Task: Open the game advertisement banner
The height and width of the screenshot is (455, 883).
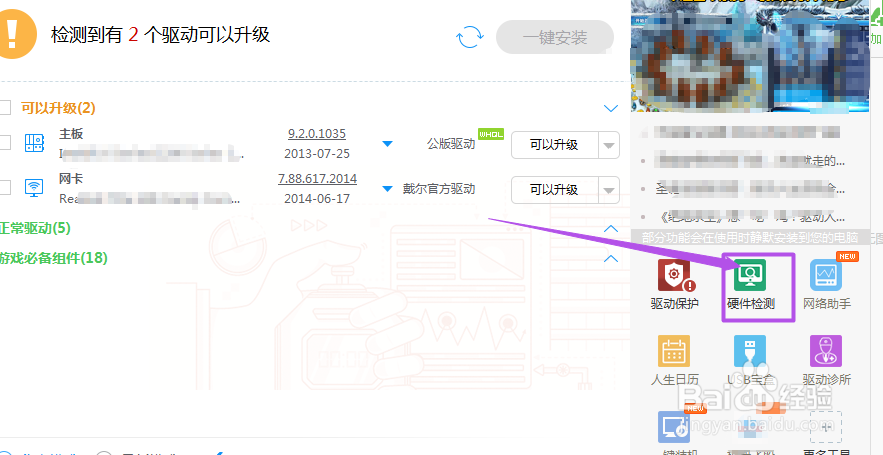Action: (750, 55)
